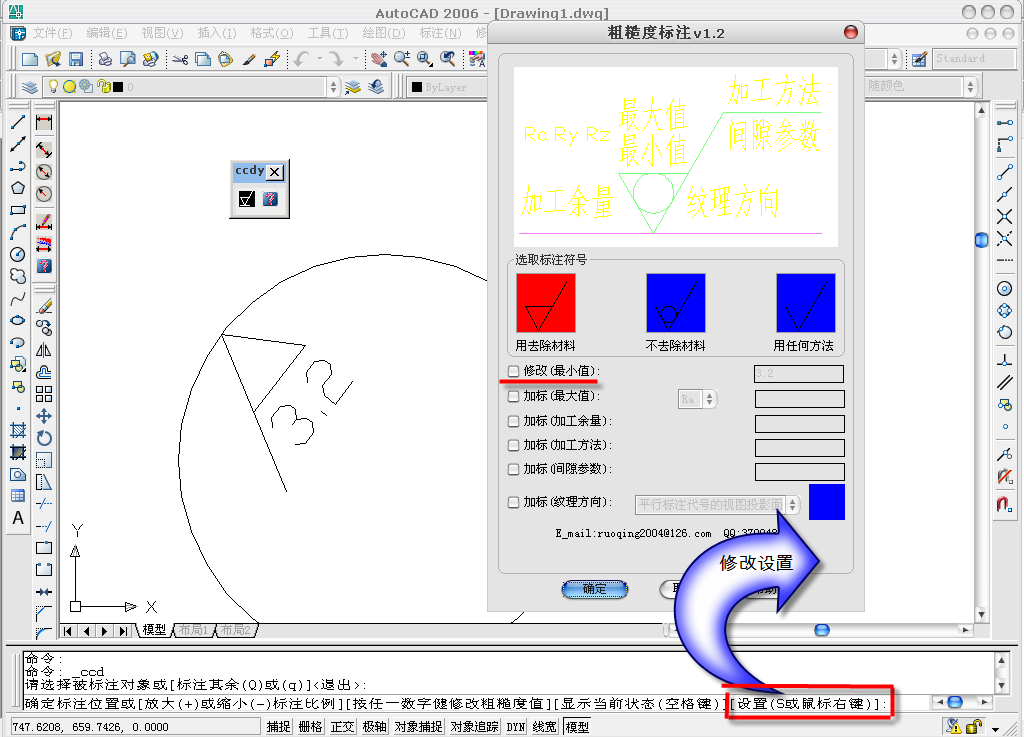Image resolution: width=1024 pixels, height=737 pixels.
Task: Open the 平行标注代号的视图投影面 texture direction dropdown
Action: 792,505
